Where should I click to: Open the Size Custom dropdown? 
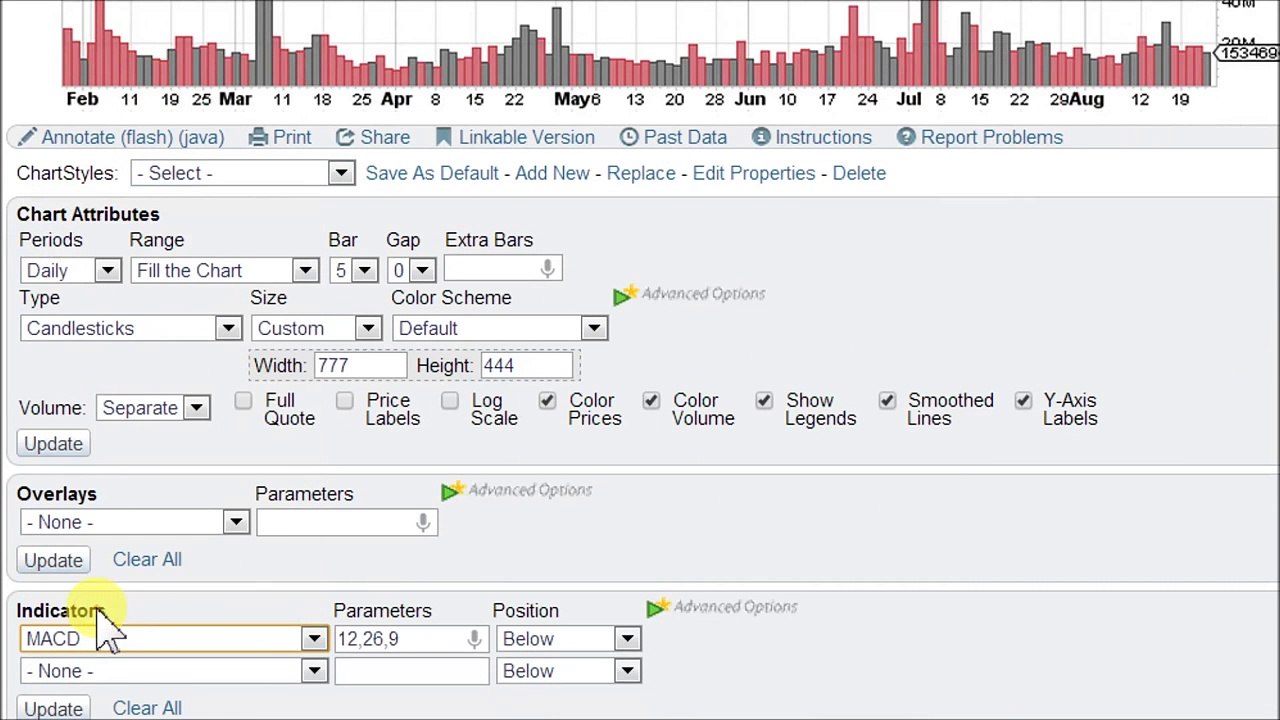[x=316, y=328]
